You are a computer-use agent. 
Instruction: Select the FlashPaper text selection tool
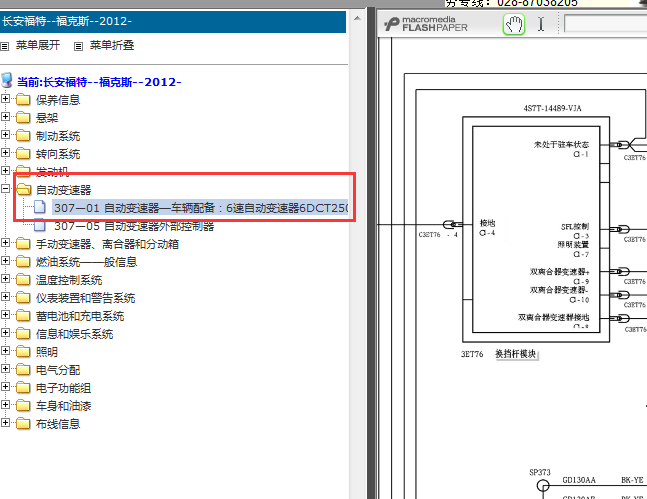[541, 24]
